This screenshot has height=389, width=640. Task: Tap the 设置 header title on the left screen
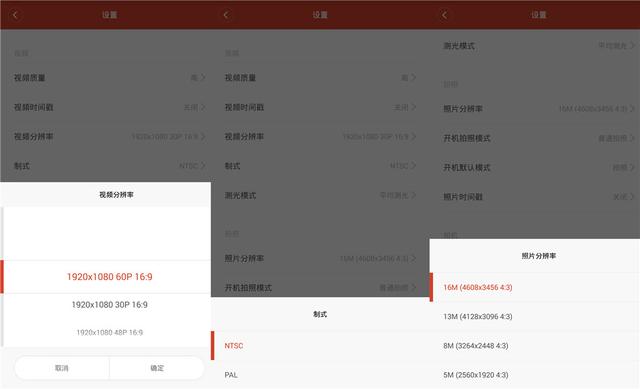(109, 15)
